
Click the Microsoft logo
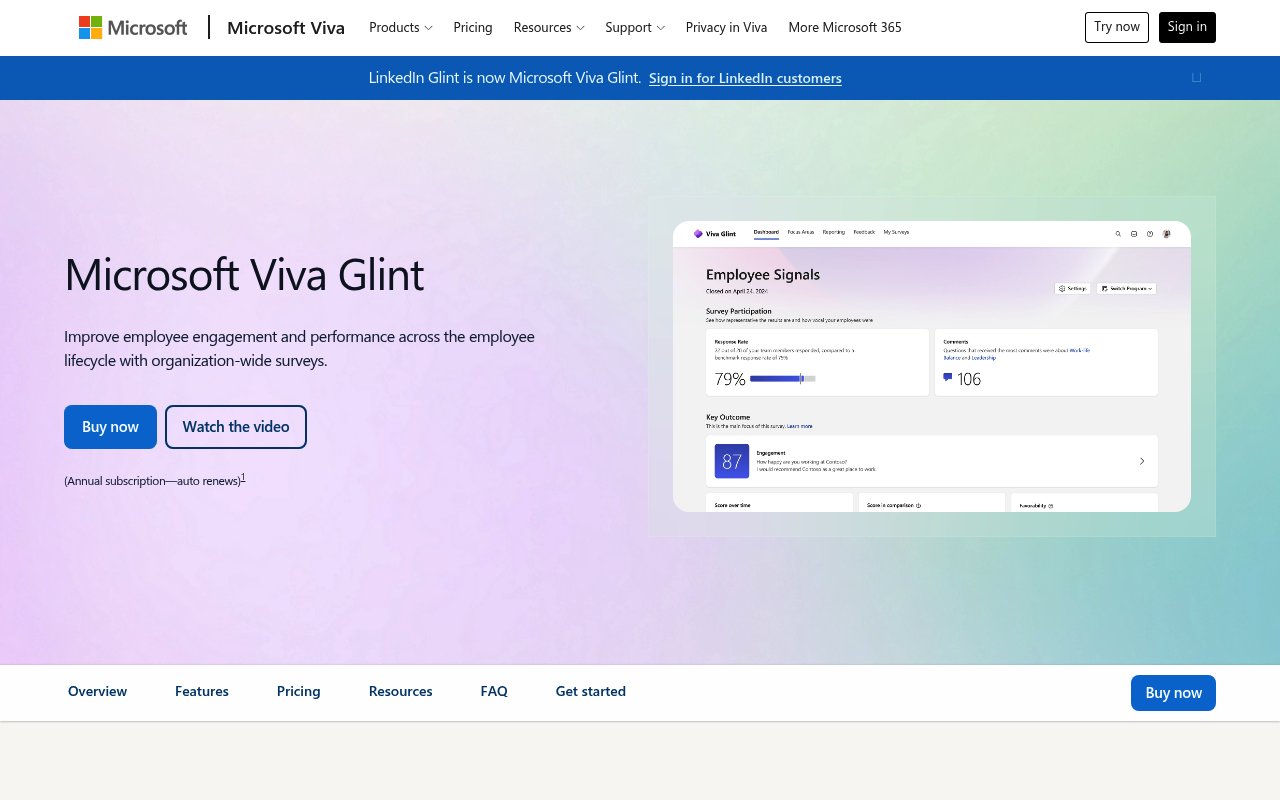pyautogui.click(x=133, y=27)
